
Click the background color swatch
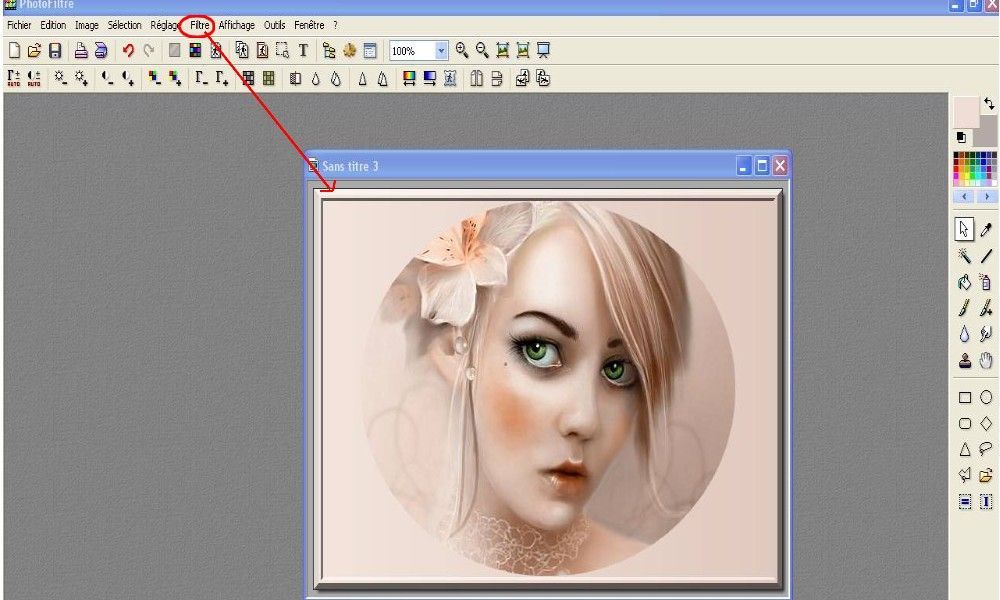click(988, 133)
